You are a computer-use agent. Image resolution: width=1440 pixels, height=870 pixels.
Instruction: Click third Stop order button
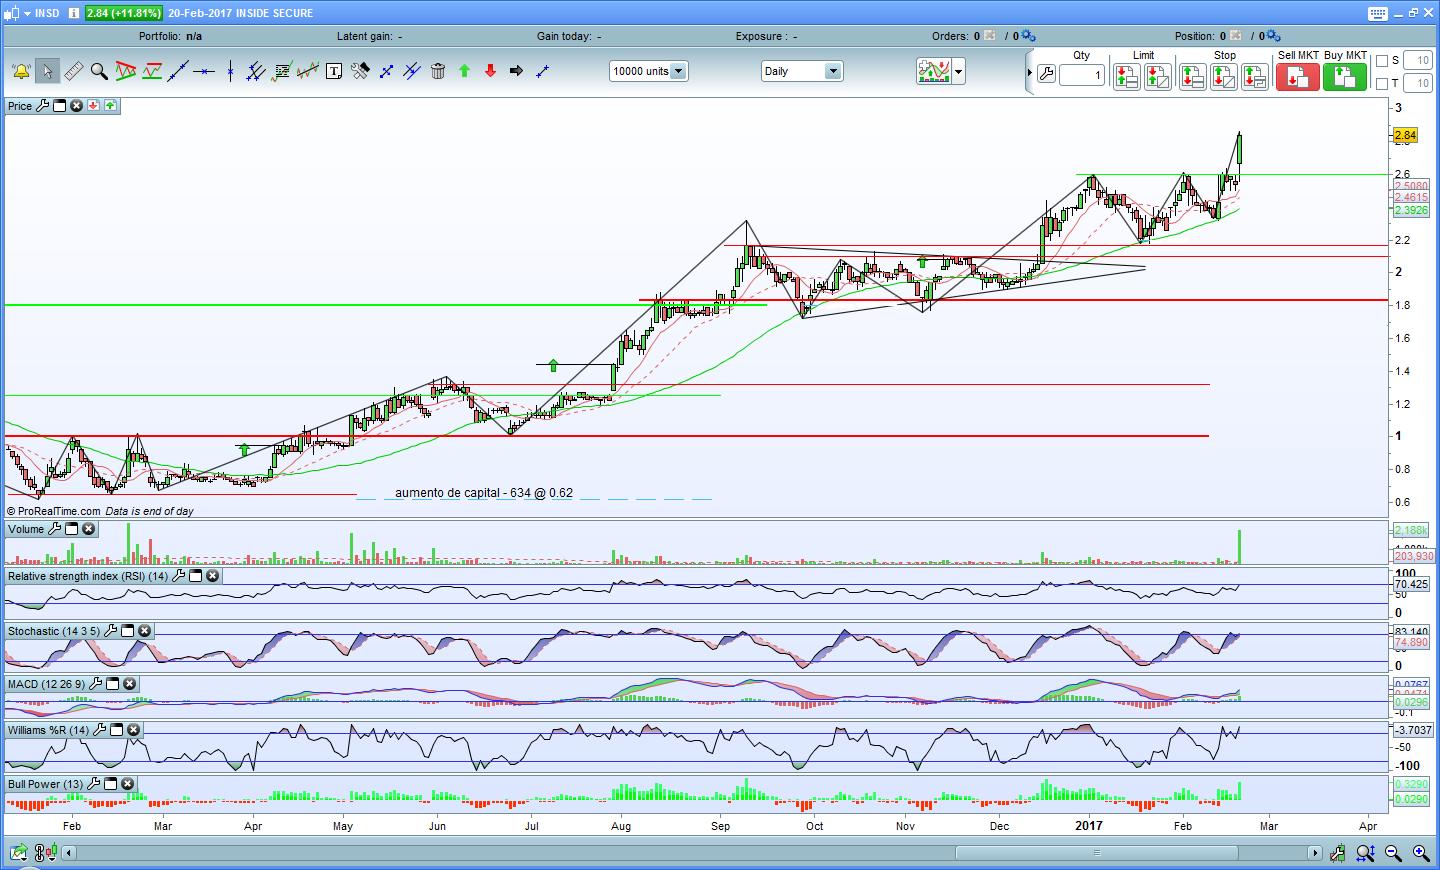[x=1255, y=77]
